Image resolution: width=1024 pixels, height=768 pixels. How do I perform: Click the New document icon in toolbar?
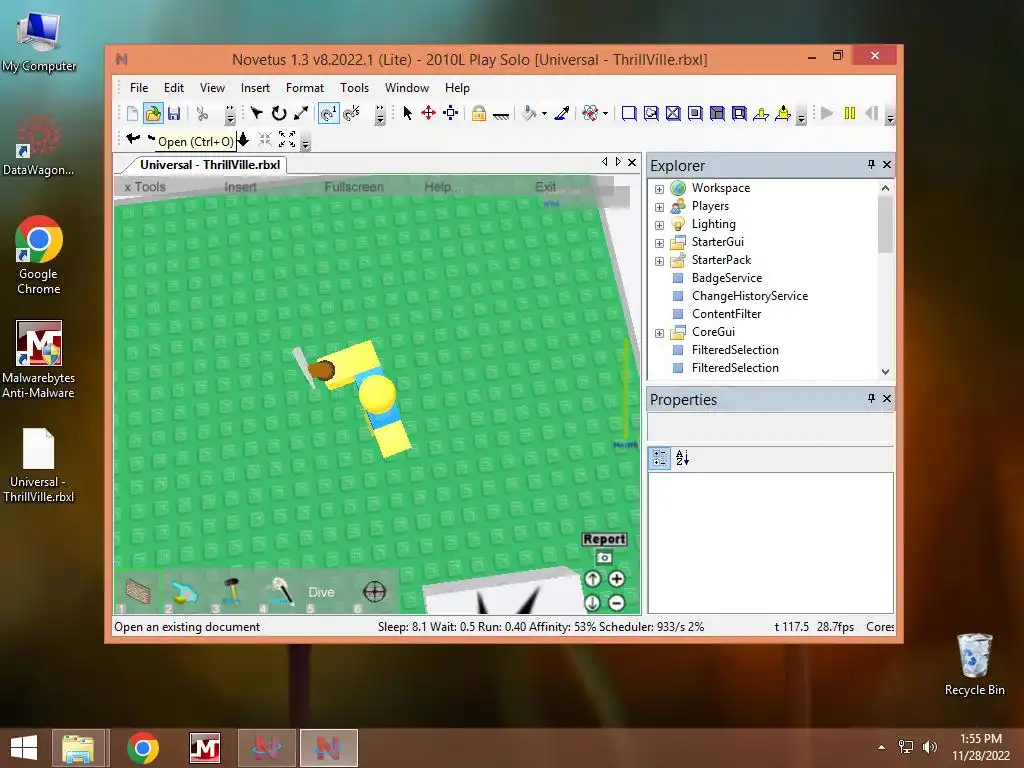(132, 114)
